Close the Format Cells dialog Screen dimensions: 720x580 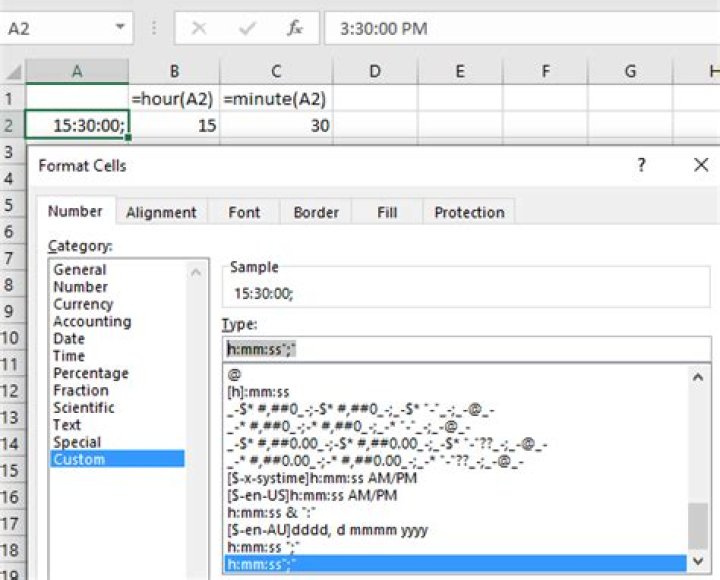click(x=701, y=165)
